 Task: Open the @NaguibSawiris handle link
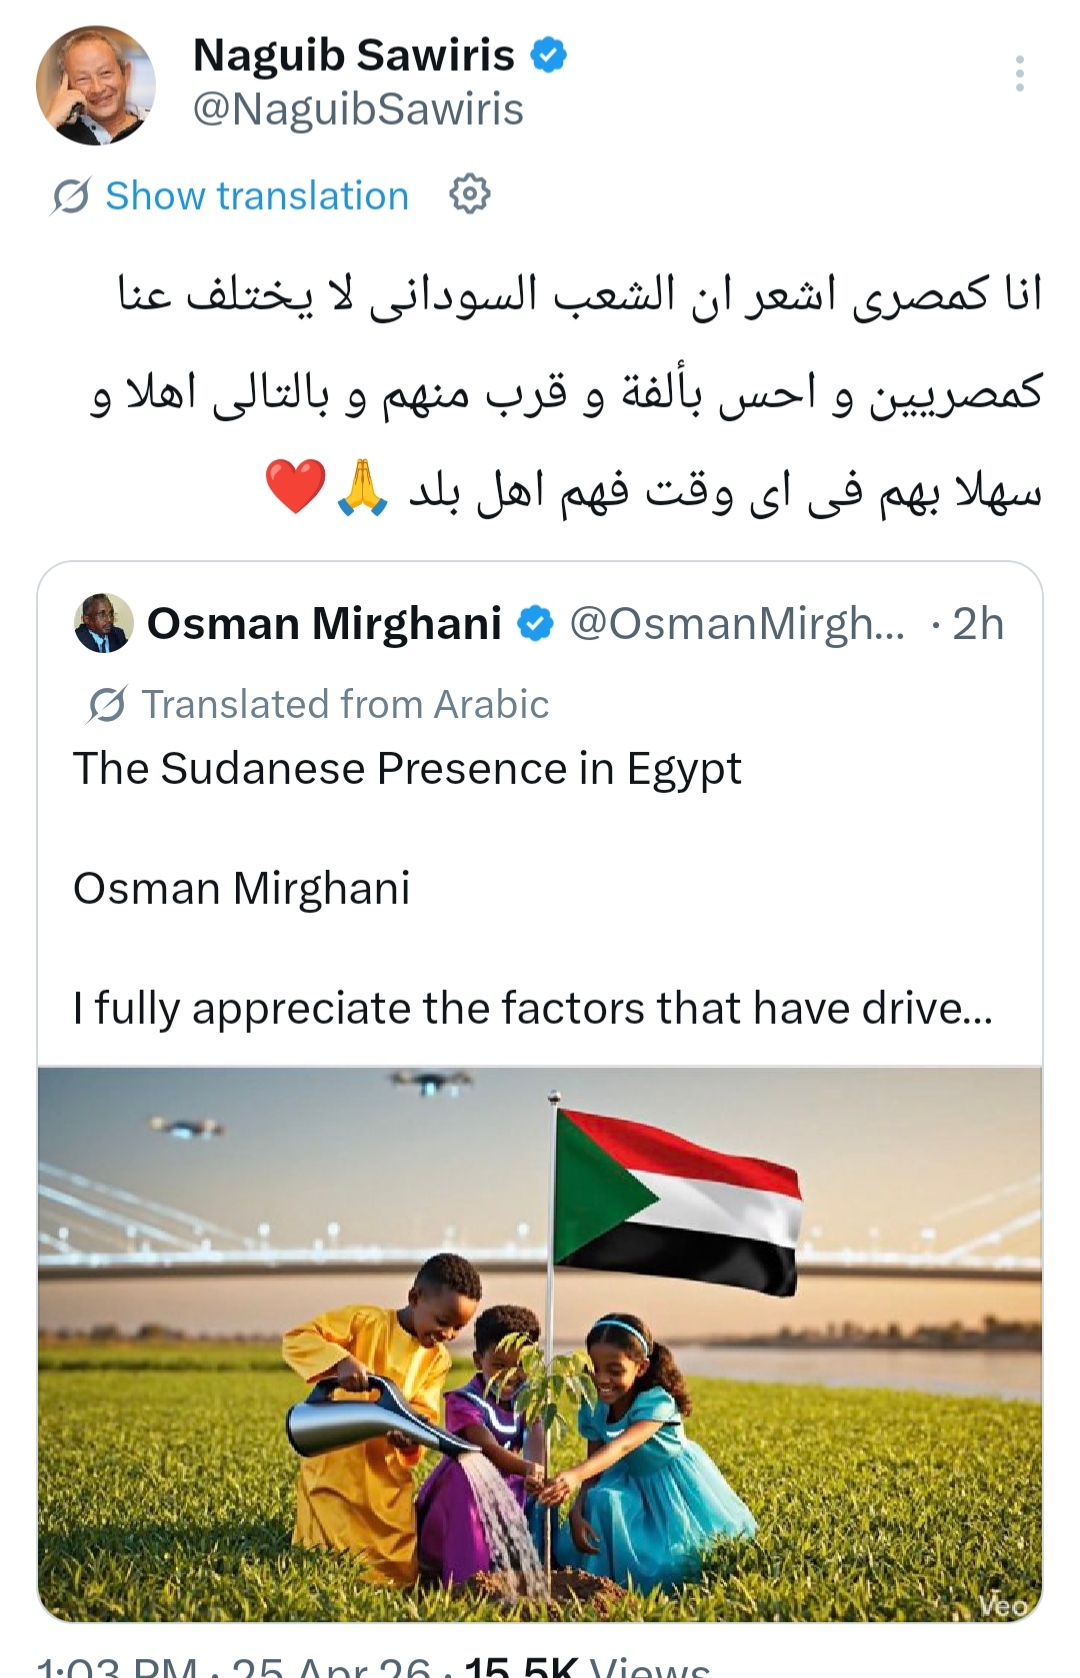pyautogui.click(x=358, y=109)
